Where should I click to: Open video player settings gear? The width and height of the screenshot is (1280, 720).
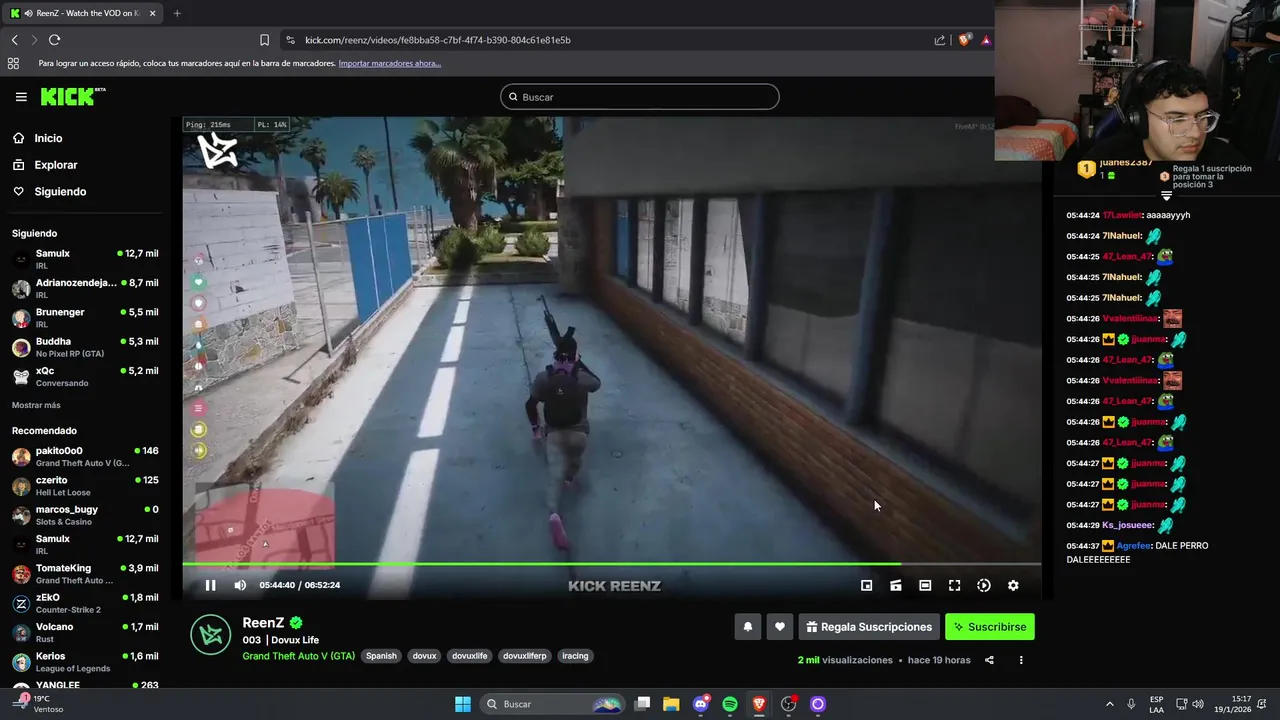(1013, 585)
